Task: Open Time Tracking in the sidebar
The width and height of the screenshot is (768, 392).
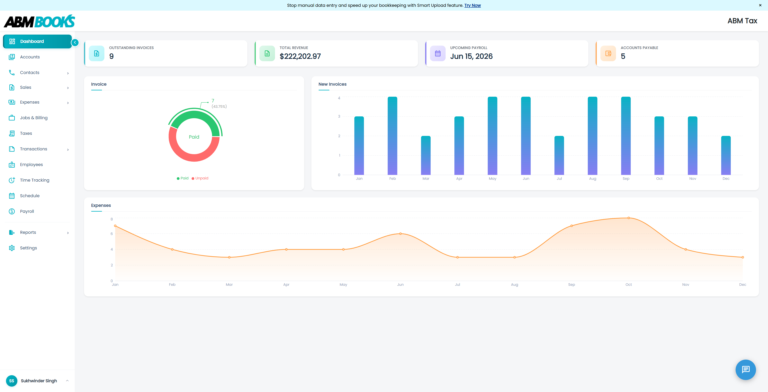Action: [x=37, y=180]
